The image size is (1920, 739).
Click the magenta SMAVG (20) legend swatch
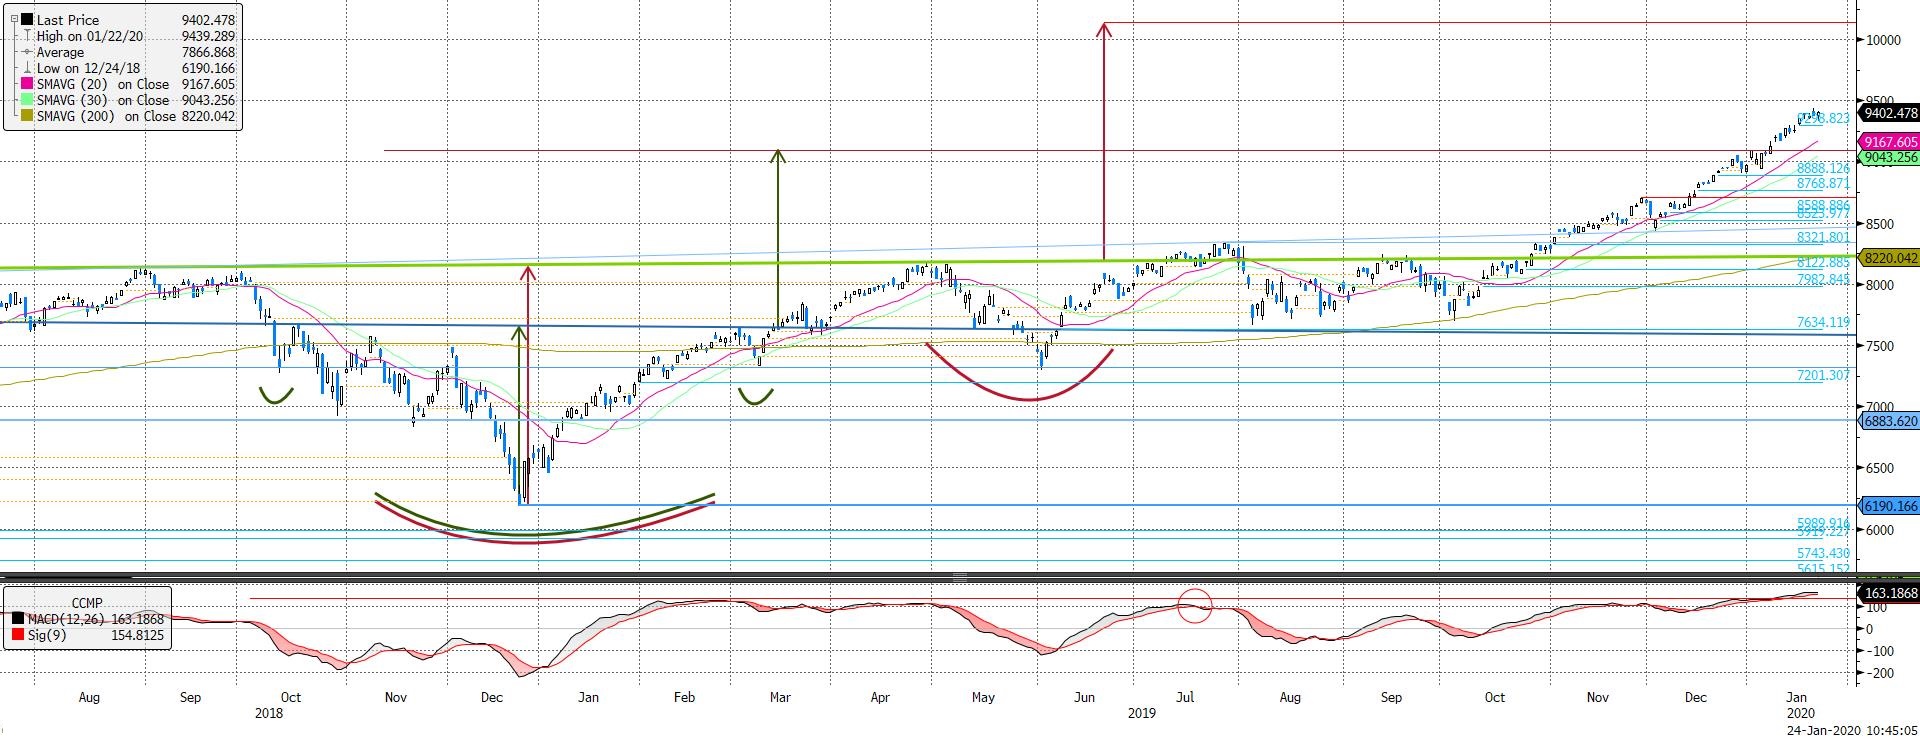[26, 85]
